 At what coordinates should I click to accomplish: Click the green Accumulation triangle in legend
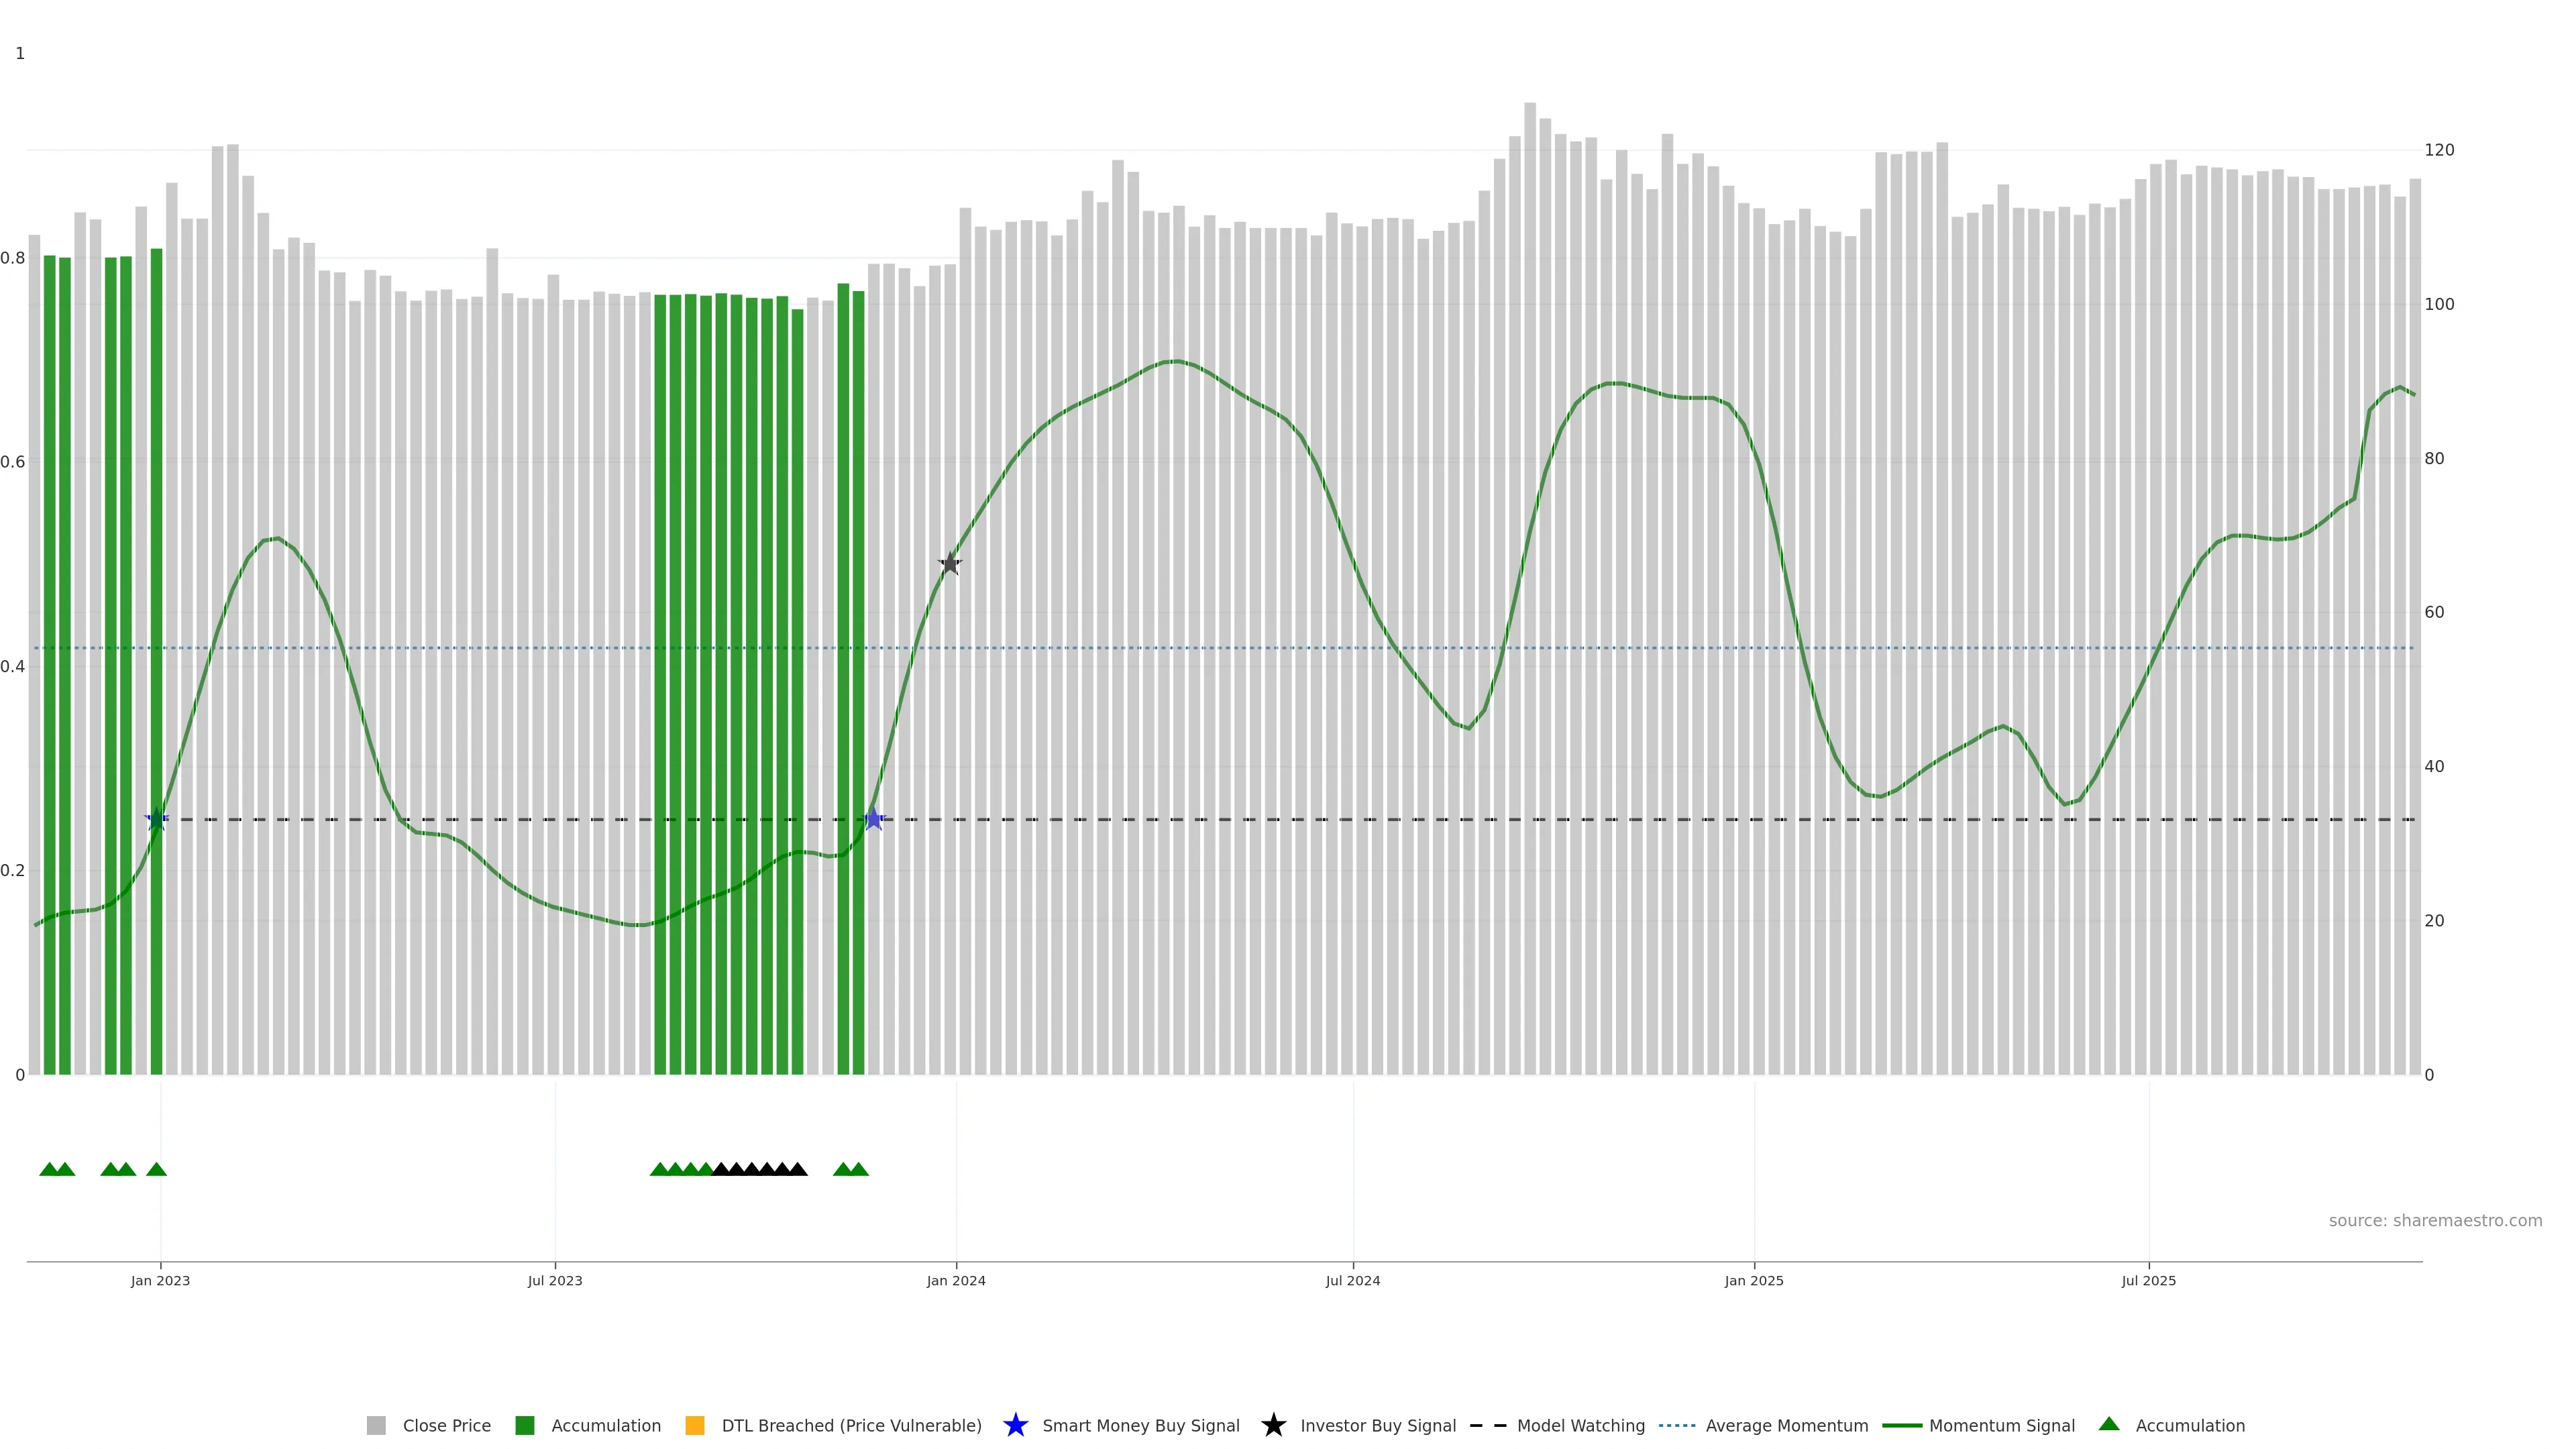2109,1424
